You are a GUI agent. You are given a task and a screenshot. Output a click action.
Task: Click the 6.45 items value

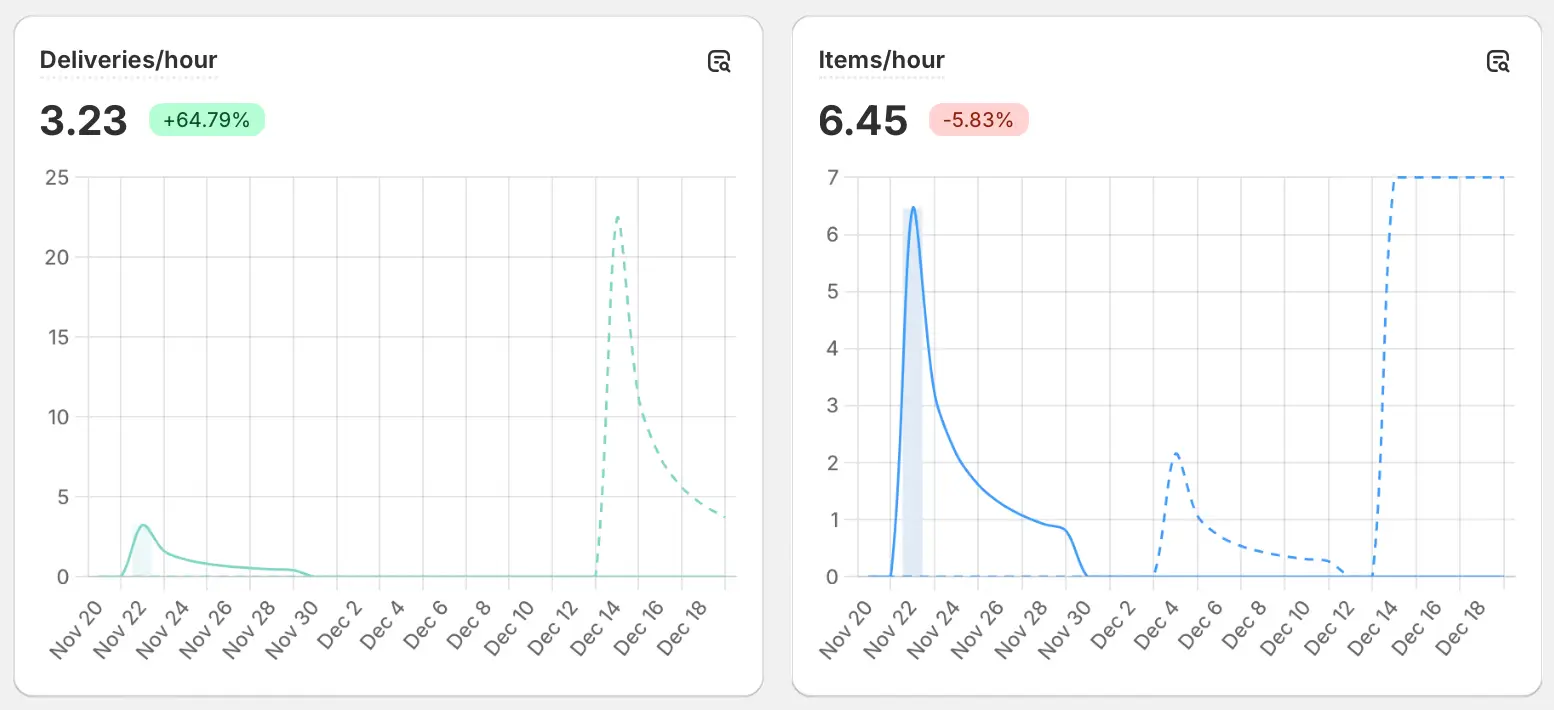(863, 121)
